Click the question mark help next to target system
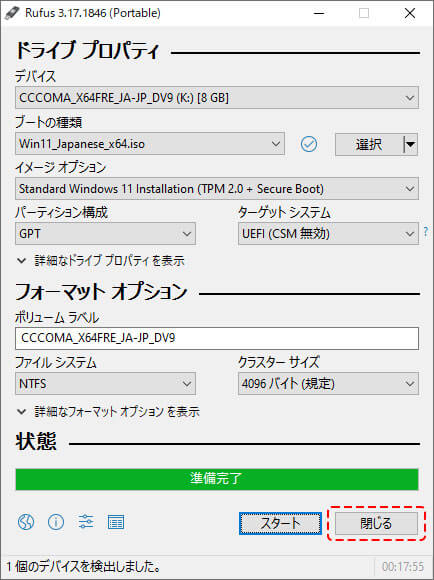The height and width of the screenshot is (580, 434). [x=426, y=232]
